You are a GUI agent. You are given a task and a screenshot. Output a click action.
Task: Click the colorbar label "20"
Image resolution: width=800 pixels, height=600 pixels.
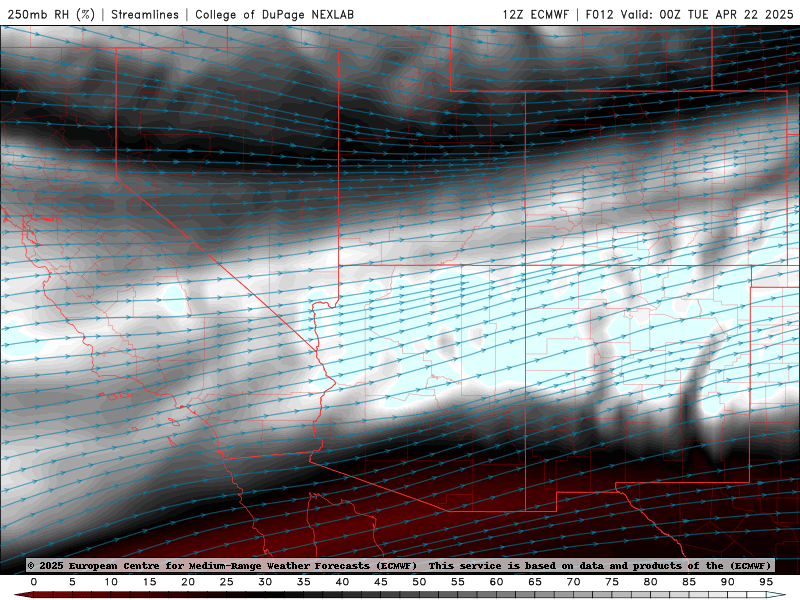(188, 582)
